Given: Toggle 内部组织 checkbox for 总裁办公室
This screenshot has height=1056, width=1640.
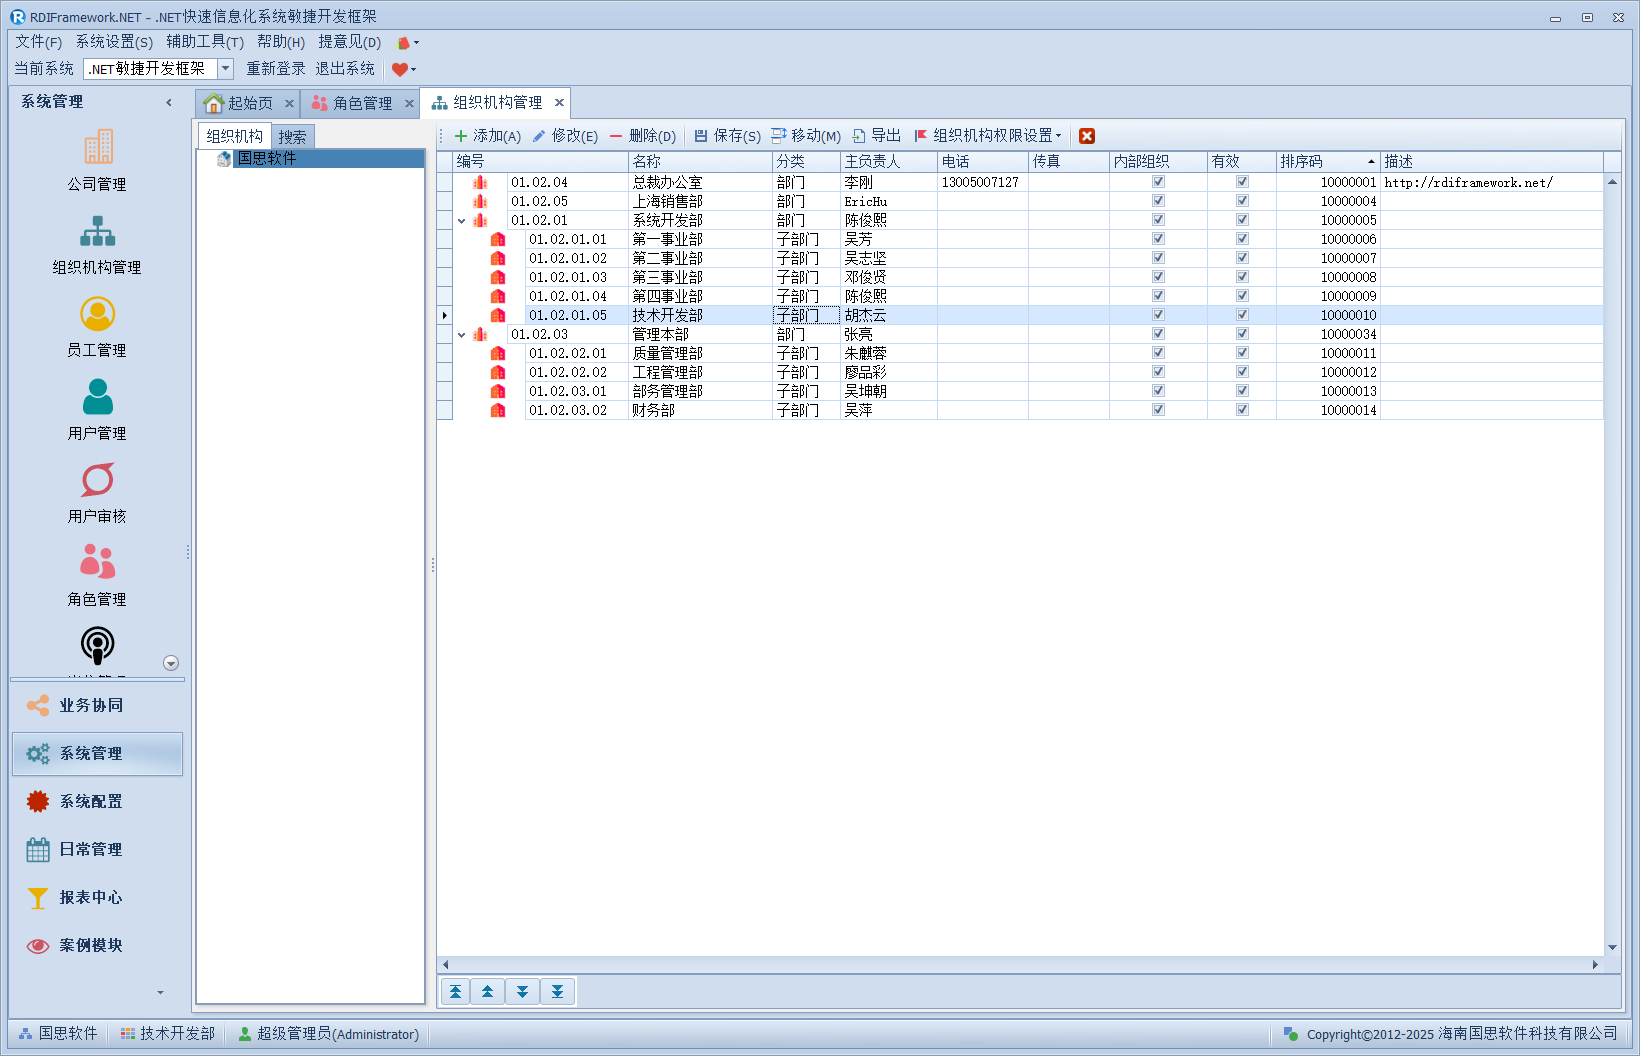Looking at the screenshot, I should [1158, 182].
